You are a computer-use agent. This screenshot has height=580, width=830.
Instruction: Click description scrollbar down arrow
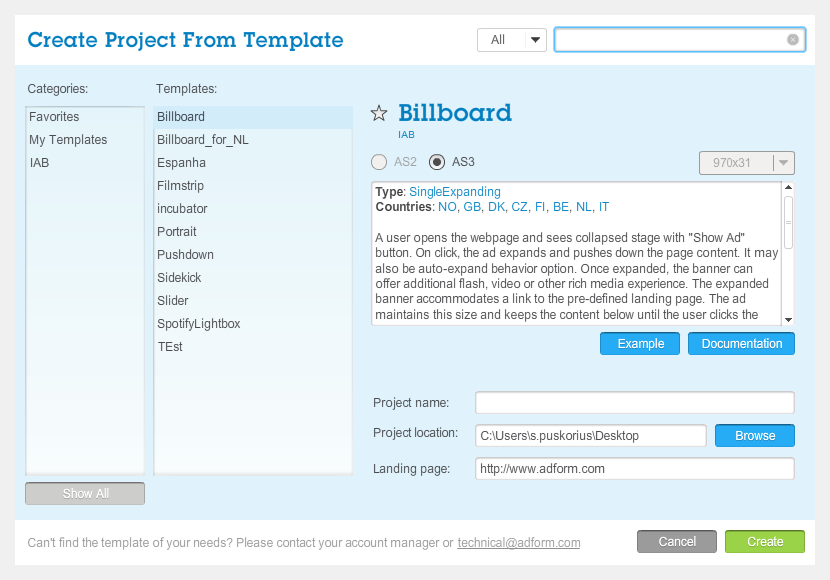tap(788, 320)
